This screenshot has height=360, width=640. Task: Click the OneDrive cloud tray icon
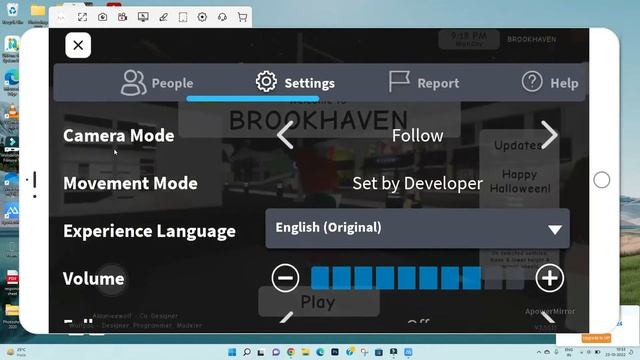[547, 352]
